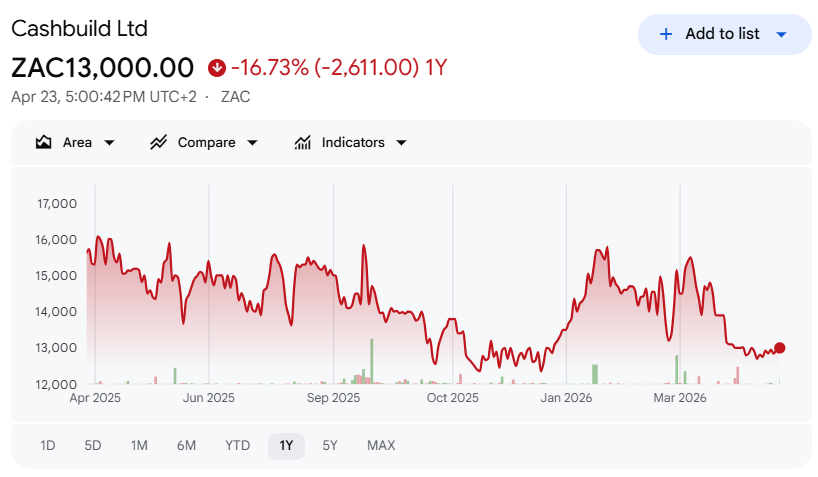The image size is (818, 477).
Task: Expand the Indicators dropdown arrow
Action: click(401, 143)
